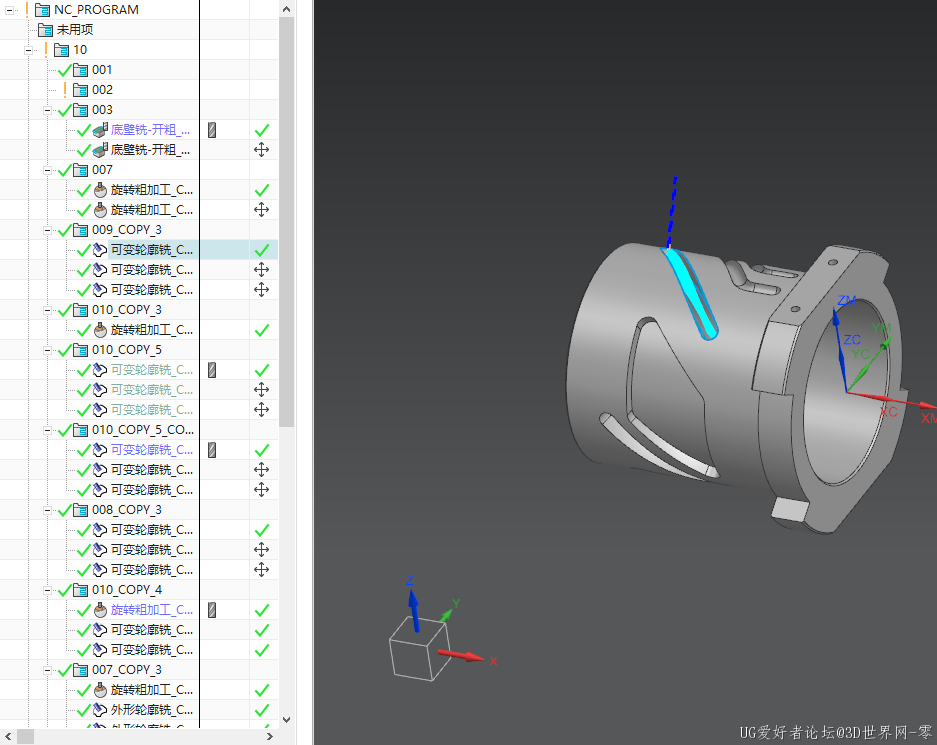Click the first rotary roughing operation icon under 007
937x745 pixels.
click(100, 190)
